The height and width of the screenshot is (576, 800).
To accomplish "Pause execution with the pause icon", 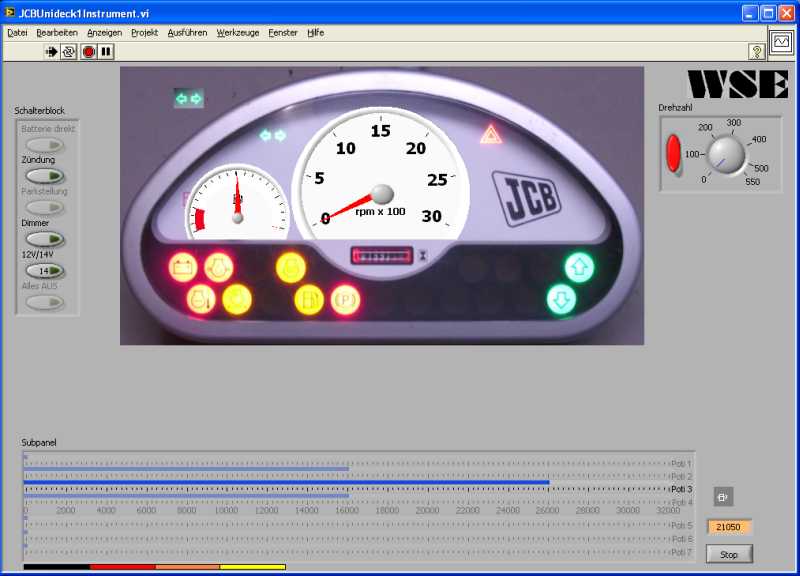I will click(106, 52).
